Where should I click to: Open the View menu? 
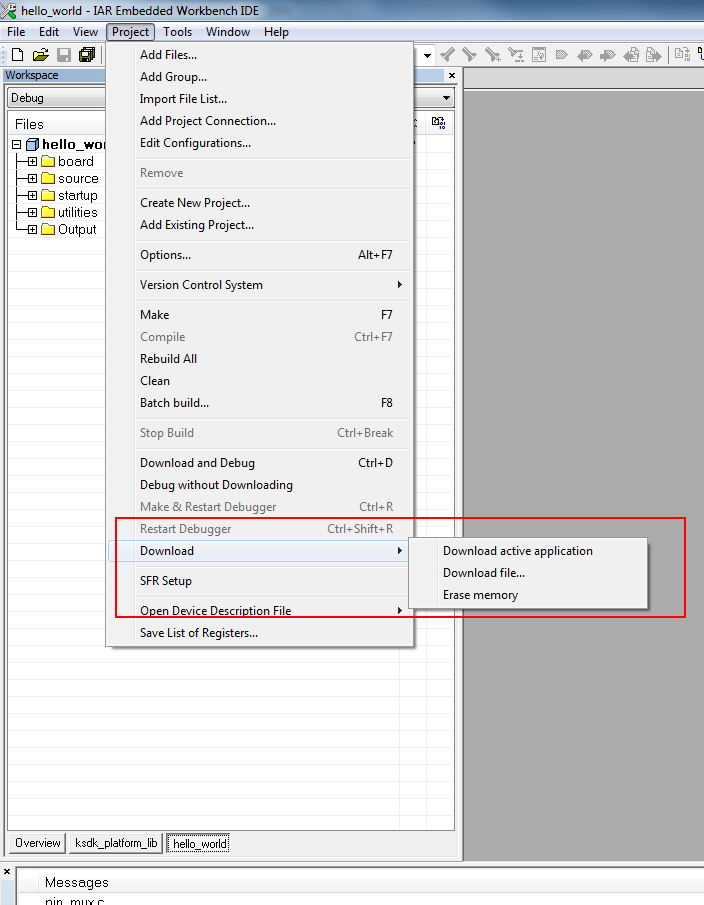click(85, 32)
